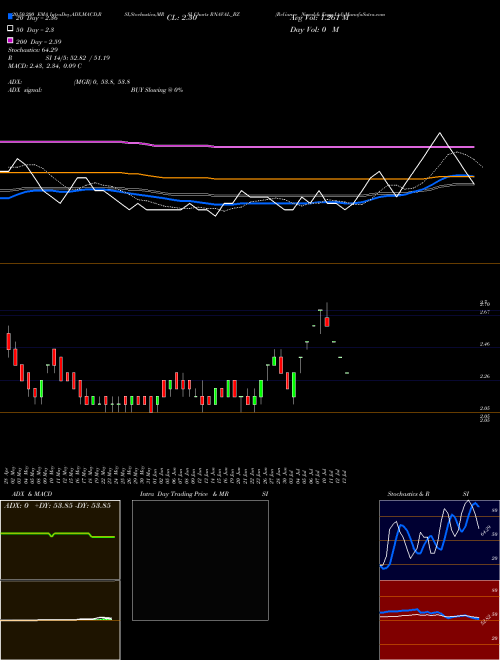The height and width of the screenshot is (660, 500).
Task: Click the 'ADX signal:' label
Action: point(25,90)
